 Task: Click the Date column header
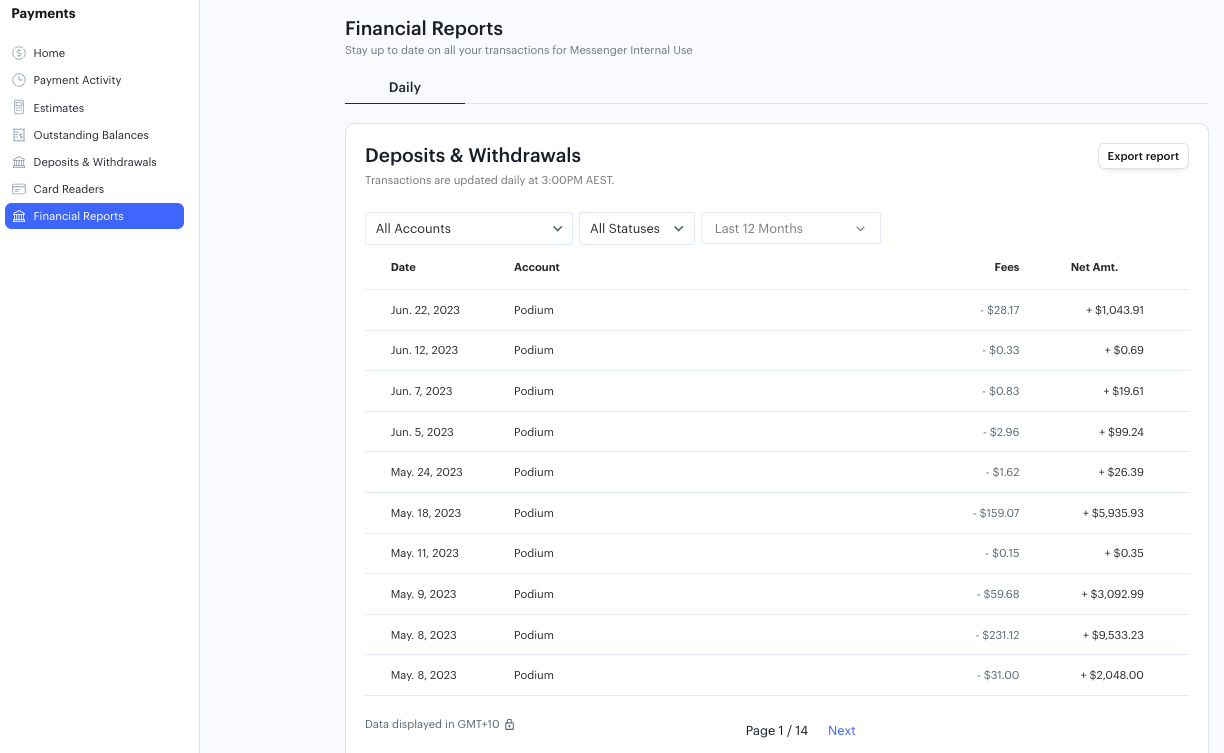point(403,267)
